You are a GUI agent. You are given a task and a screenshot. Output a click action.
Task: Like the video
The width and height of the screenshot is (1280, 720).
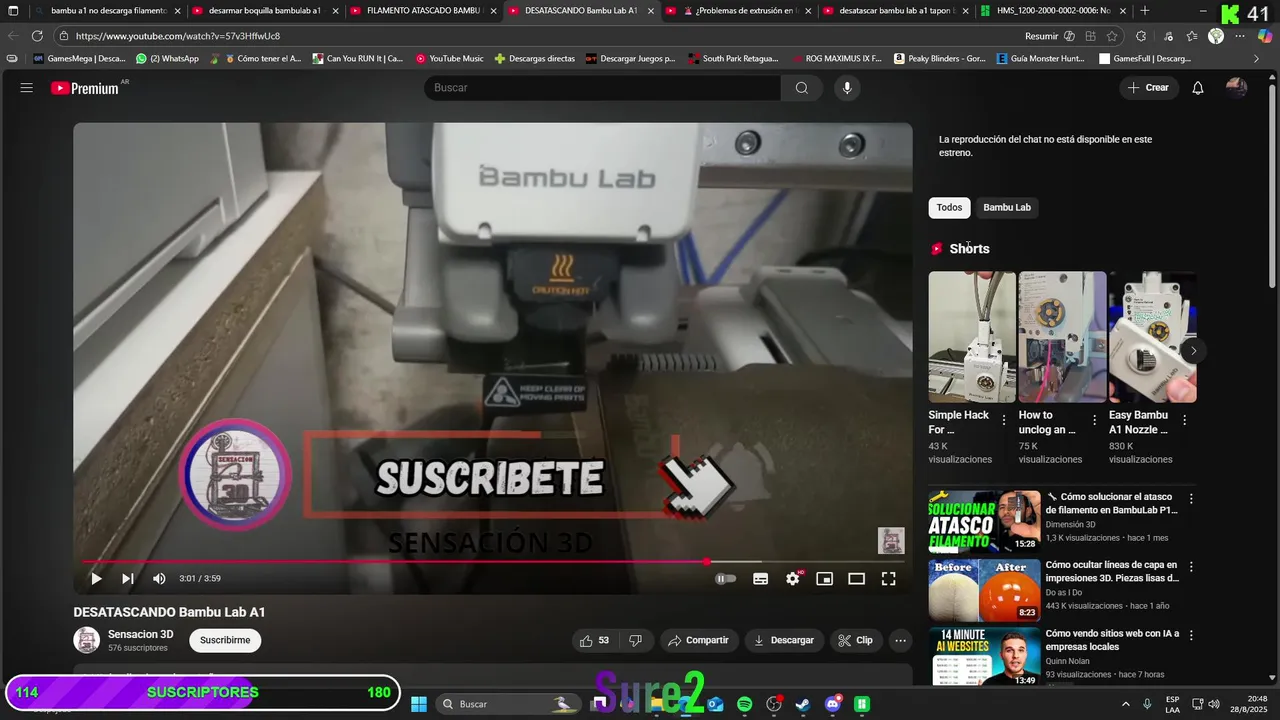595,640
